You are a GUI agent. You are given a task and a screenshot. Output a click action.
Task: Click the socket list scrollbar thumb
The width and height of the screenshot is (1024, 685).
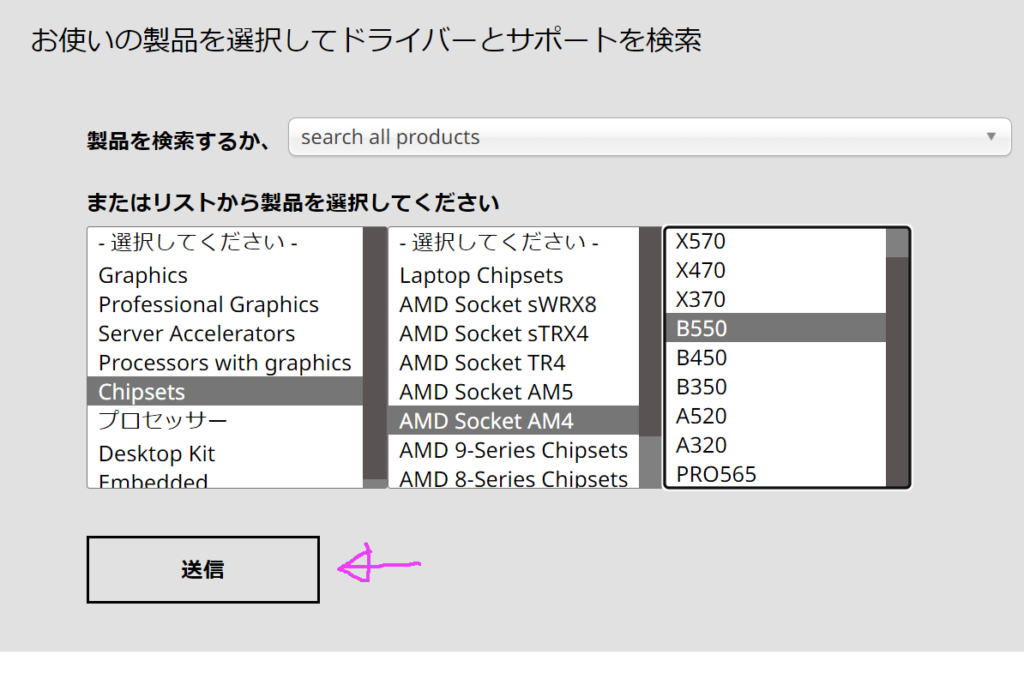[x=650, y=331]
